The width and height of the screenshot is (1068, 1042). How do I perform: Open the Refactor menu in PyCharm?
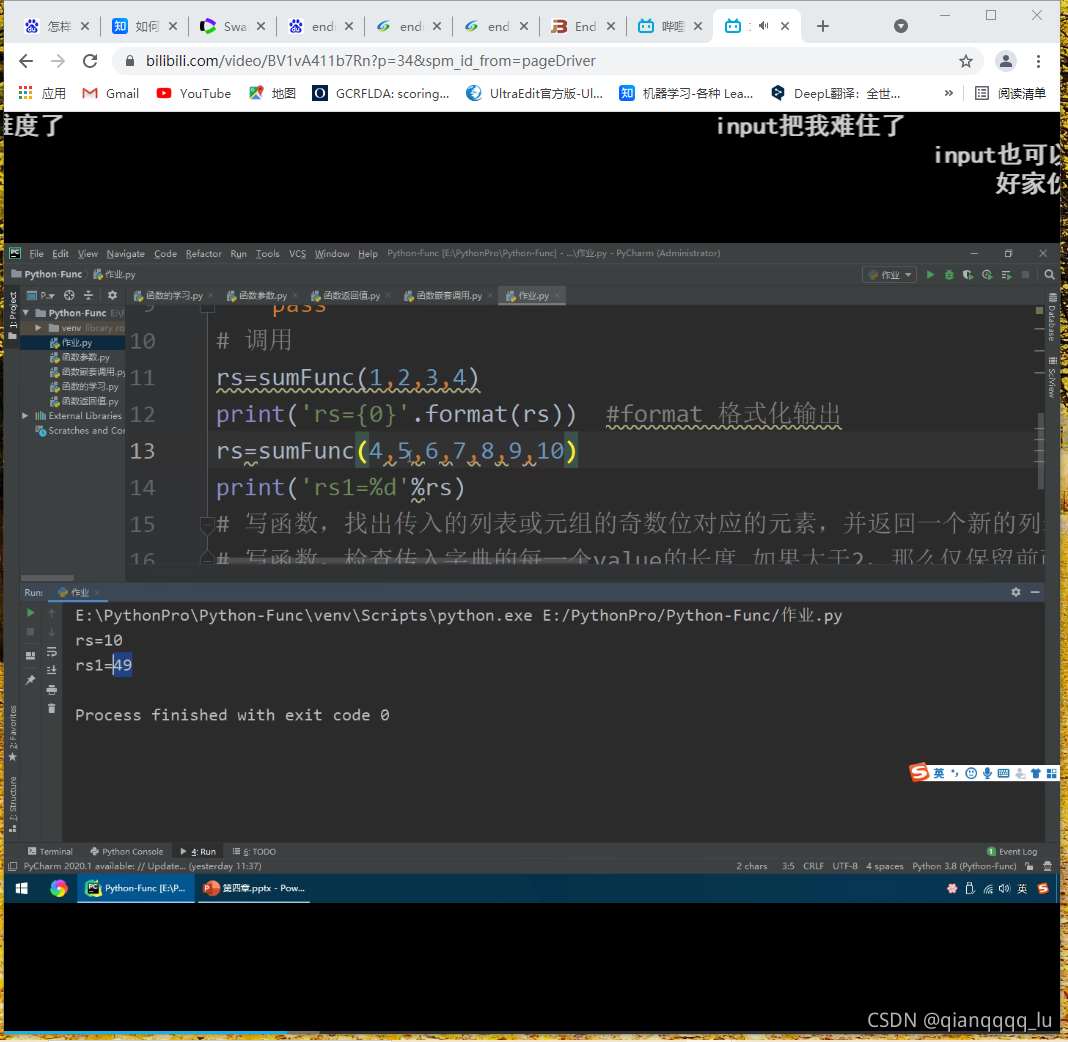pyautogui.click(x=203, y=254)
